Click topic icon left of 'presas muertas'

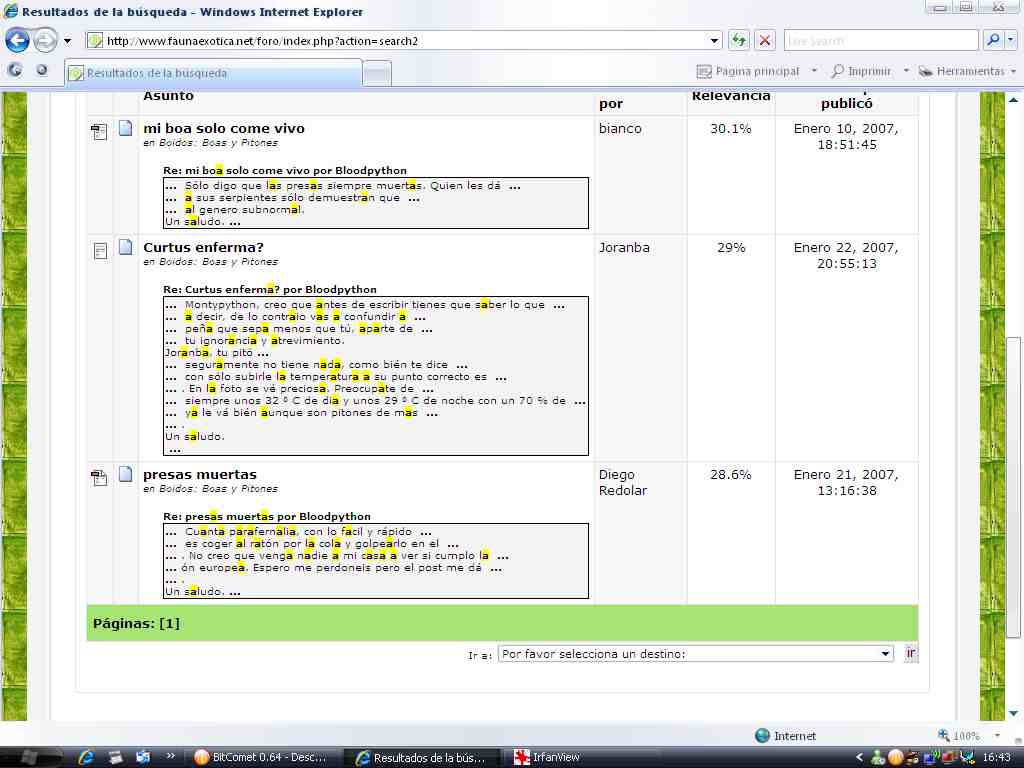tap(99, 477)
